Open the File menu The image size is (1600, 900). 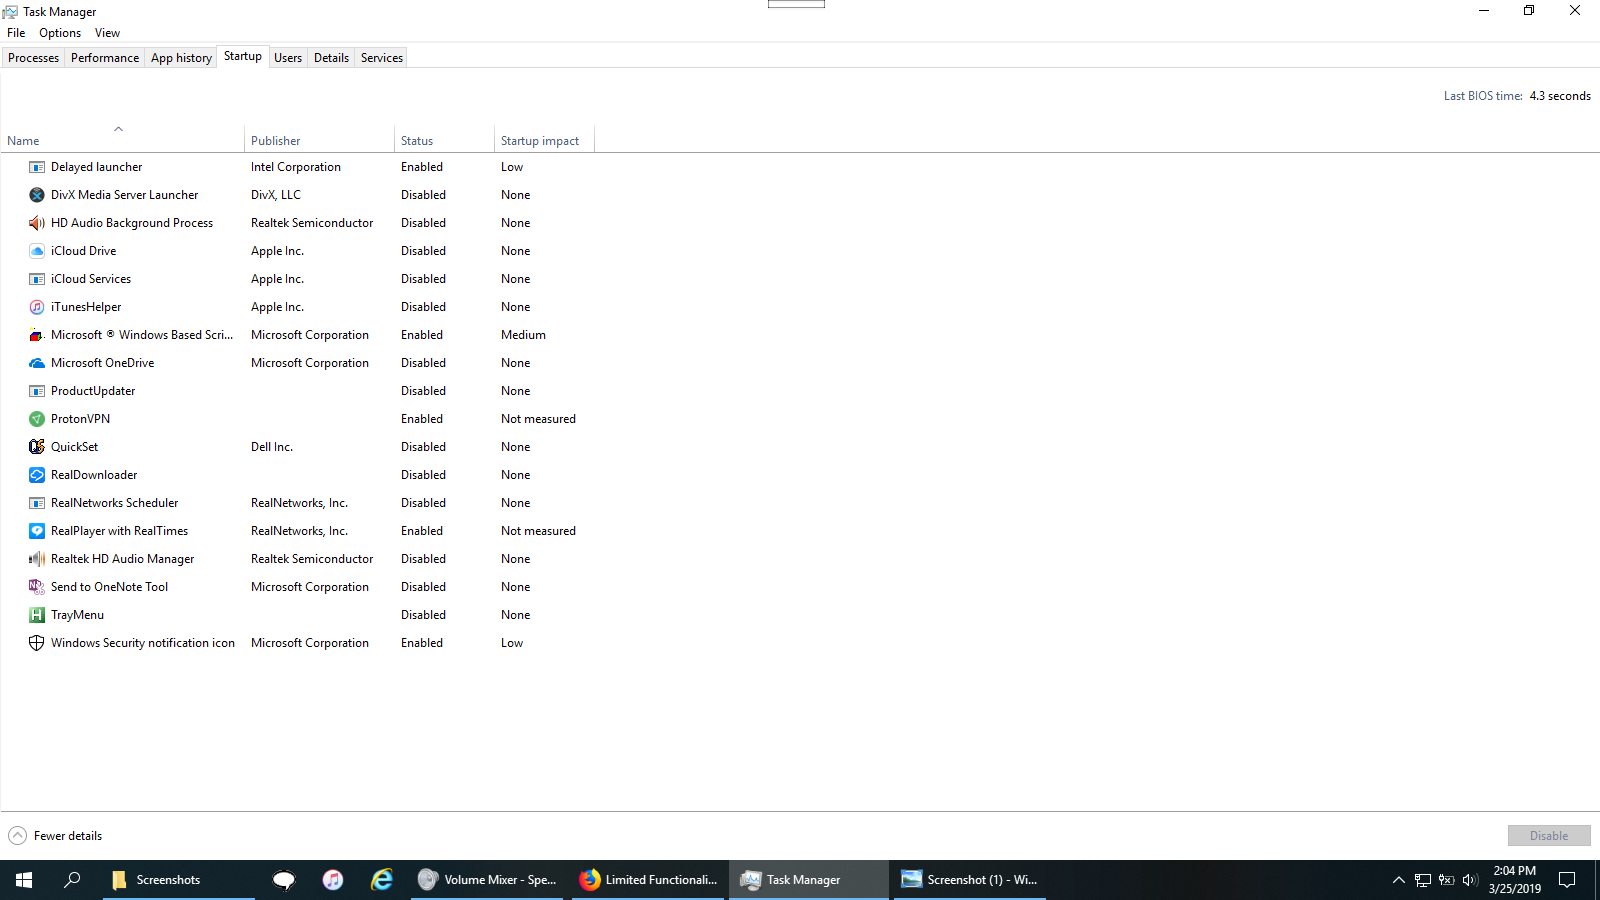pyautogui.click(x=16, y=33)
